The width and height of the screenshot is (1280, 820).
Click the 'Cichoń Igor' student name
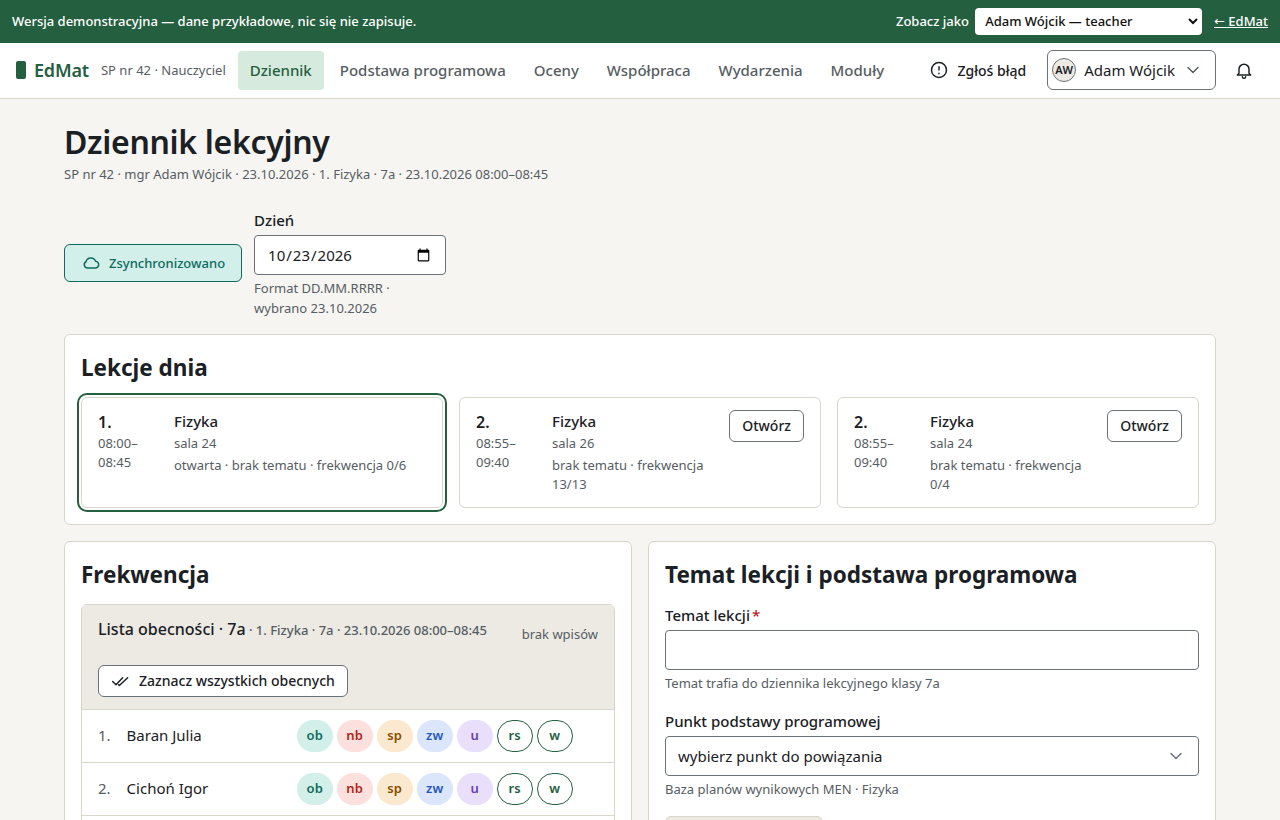[x=168, y=789]
